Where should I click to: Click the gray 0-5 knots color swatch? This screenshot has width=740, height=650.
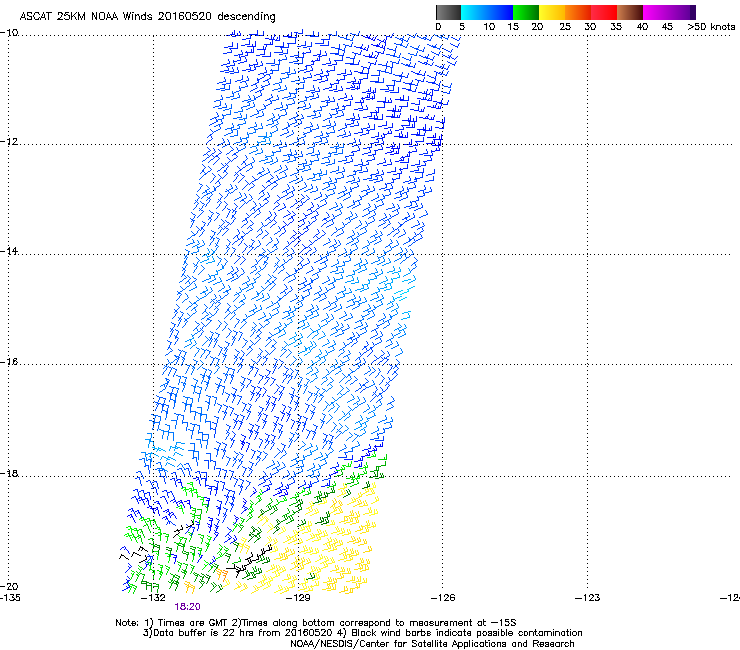pyautogui.click(x=448, y=12)
